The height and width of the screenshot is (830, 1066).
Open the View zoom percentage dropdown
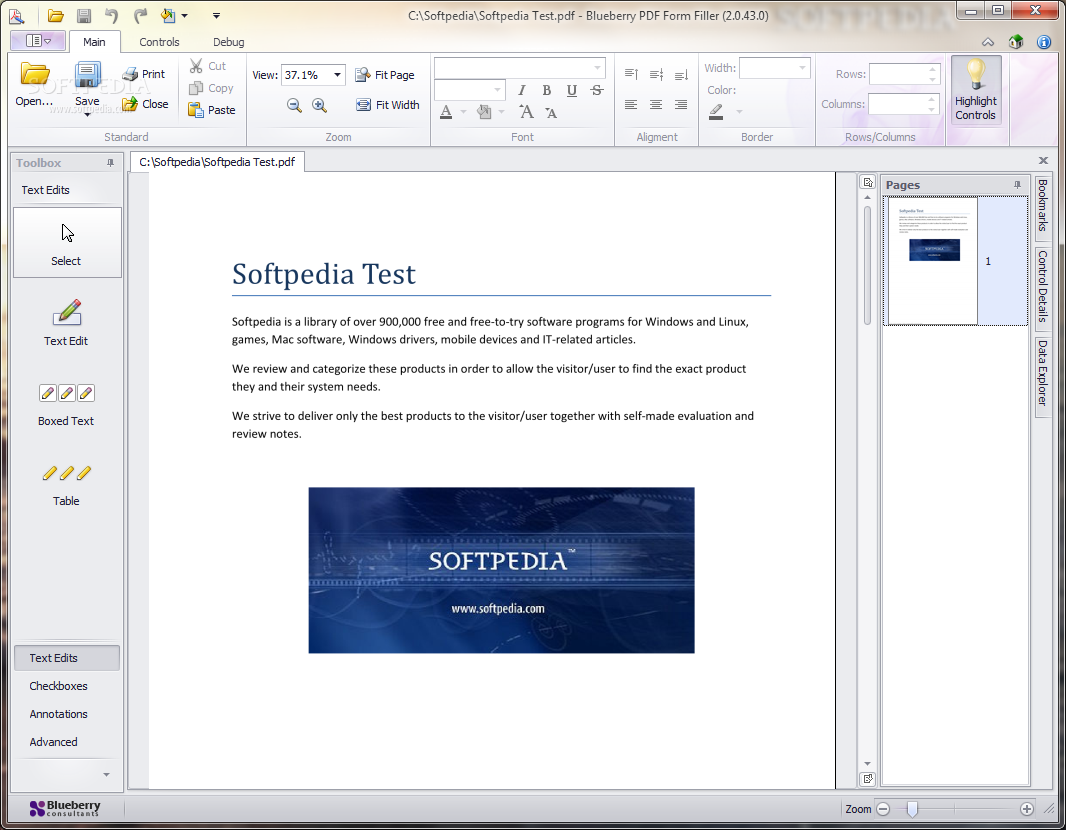coord(337,75)
